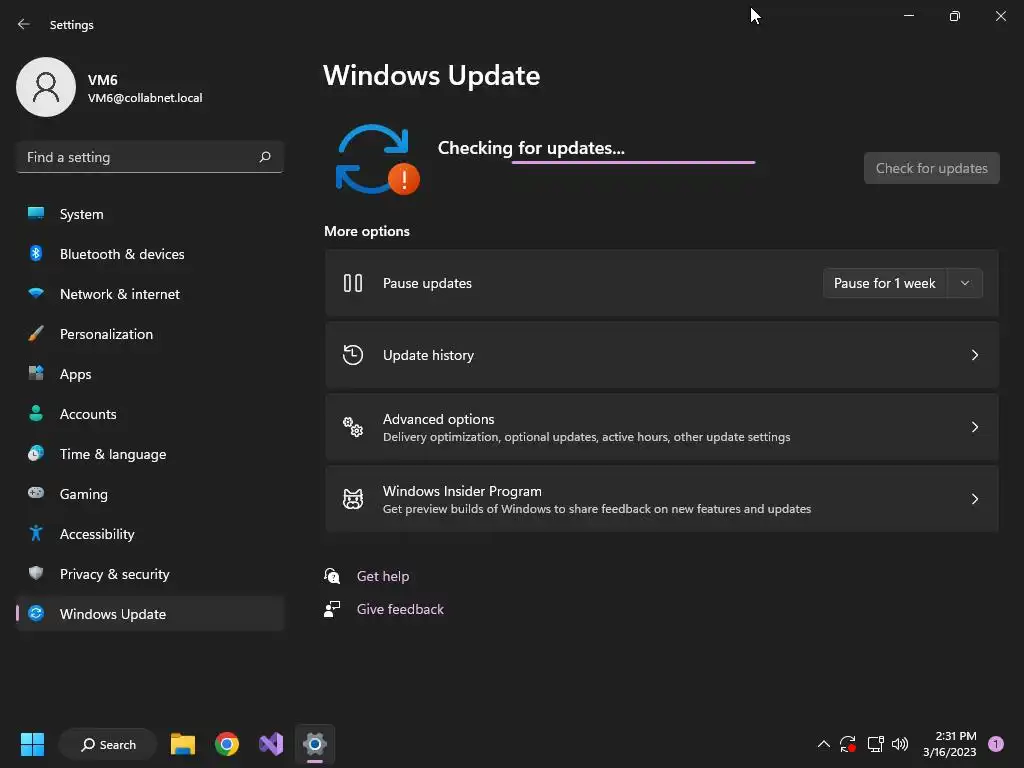This screenshot has width=1024, height=768.
Task: Open the Give feedback link
Action: pos(400,609)
